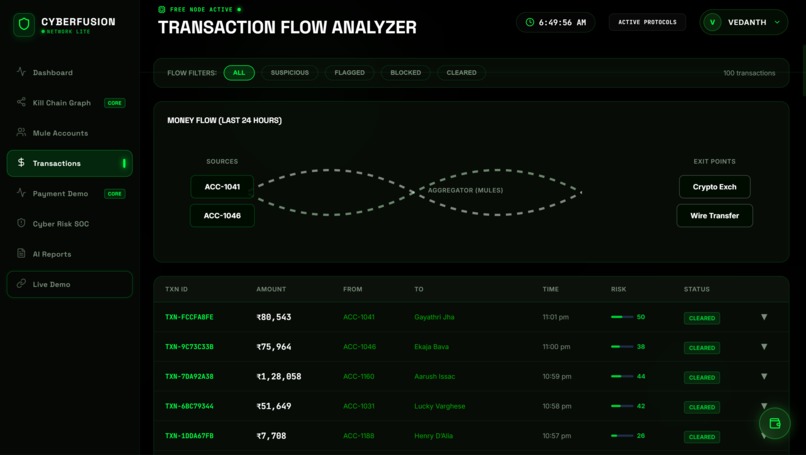Click the Payment Demo pulse icon
The width and height of the screenshot is (806, 455).
[x=21, y=193]
